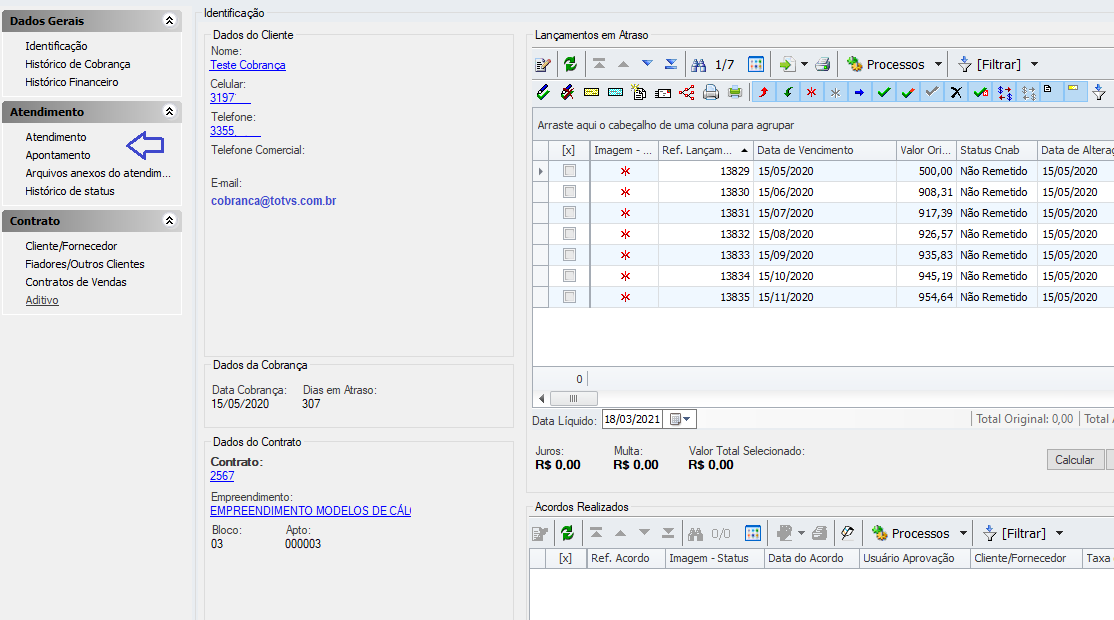Open binoculars search in Lançamentos toolbar
Image resolution: width=1114 pixels, height=620 pixels.
click(698, 65)
